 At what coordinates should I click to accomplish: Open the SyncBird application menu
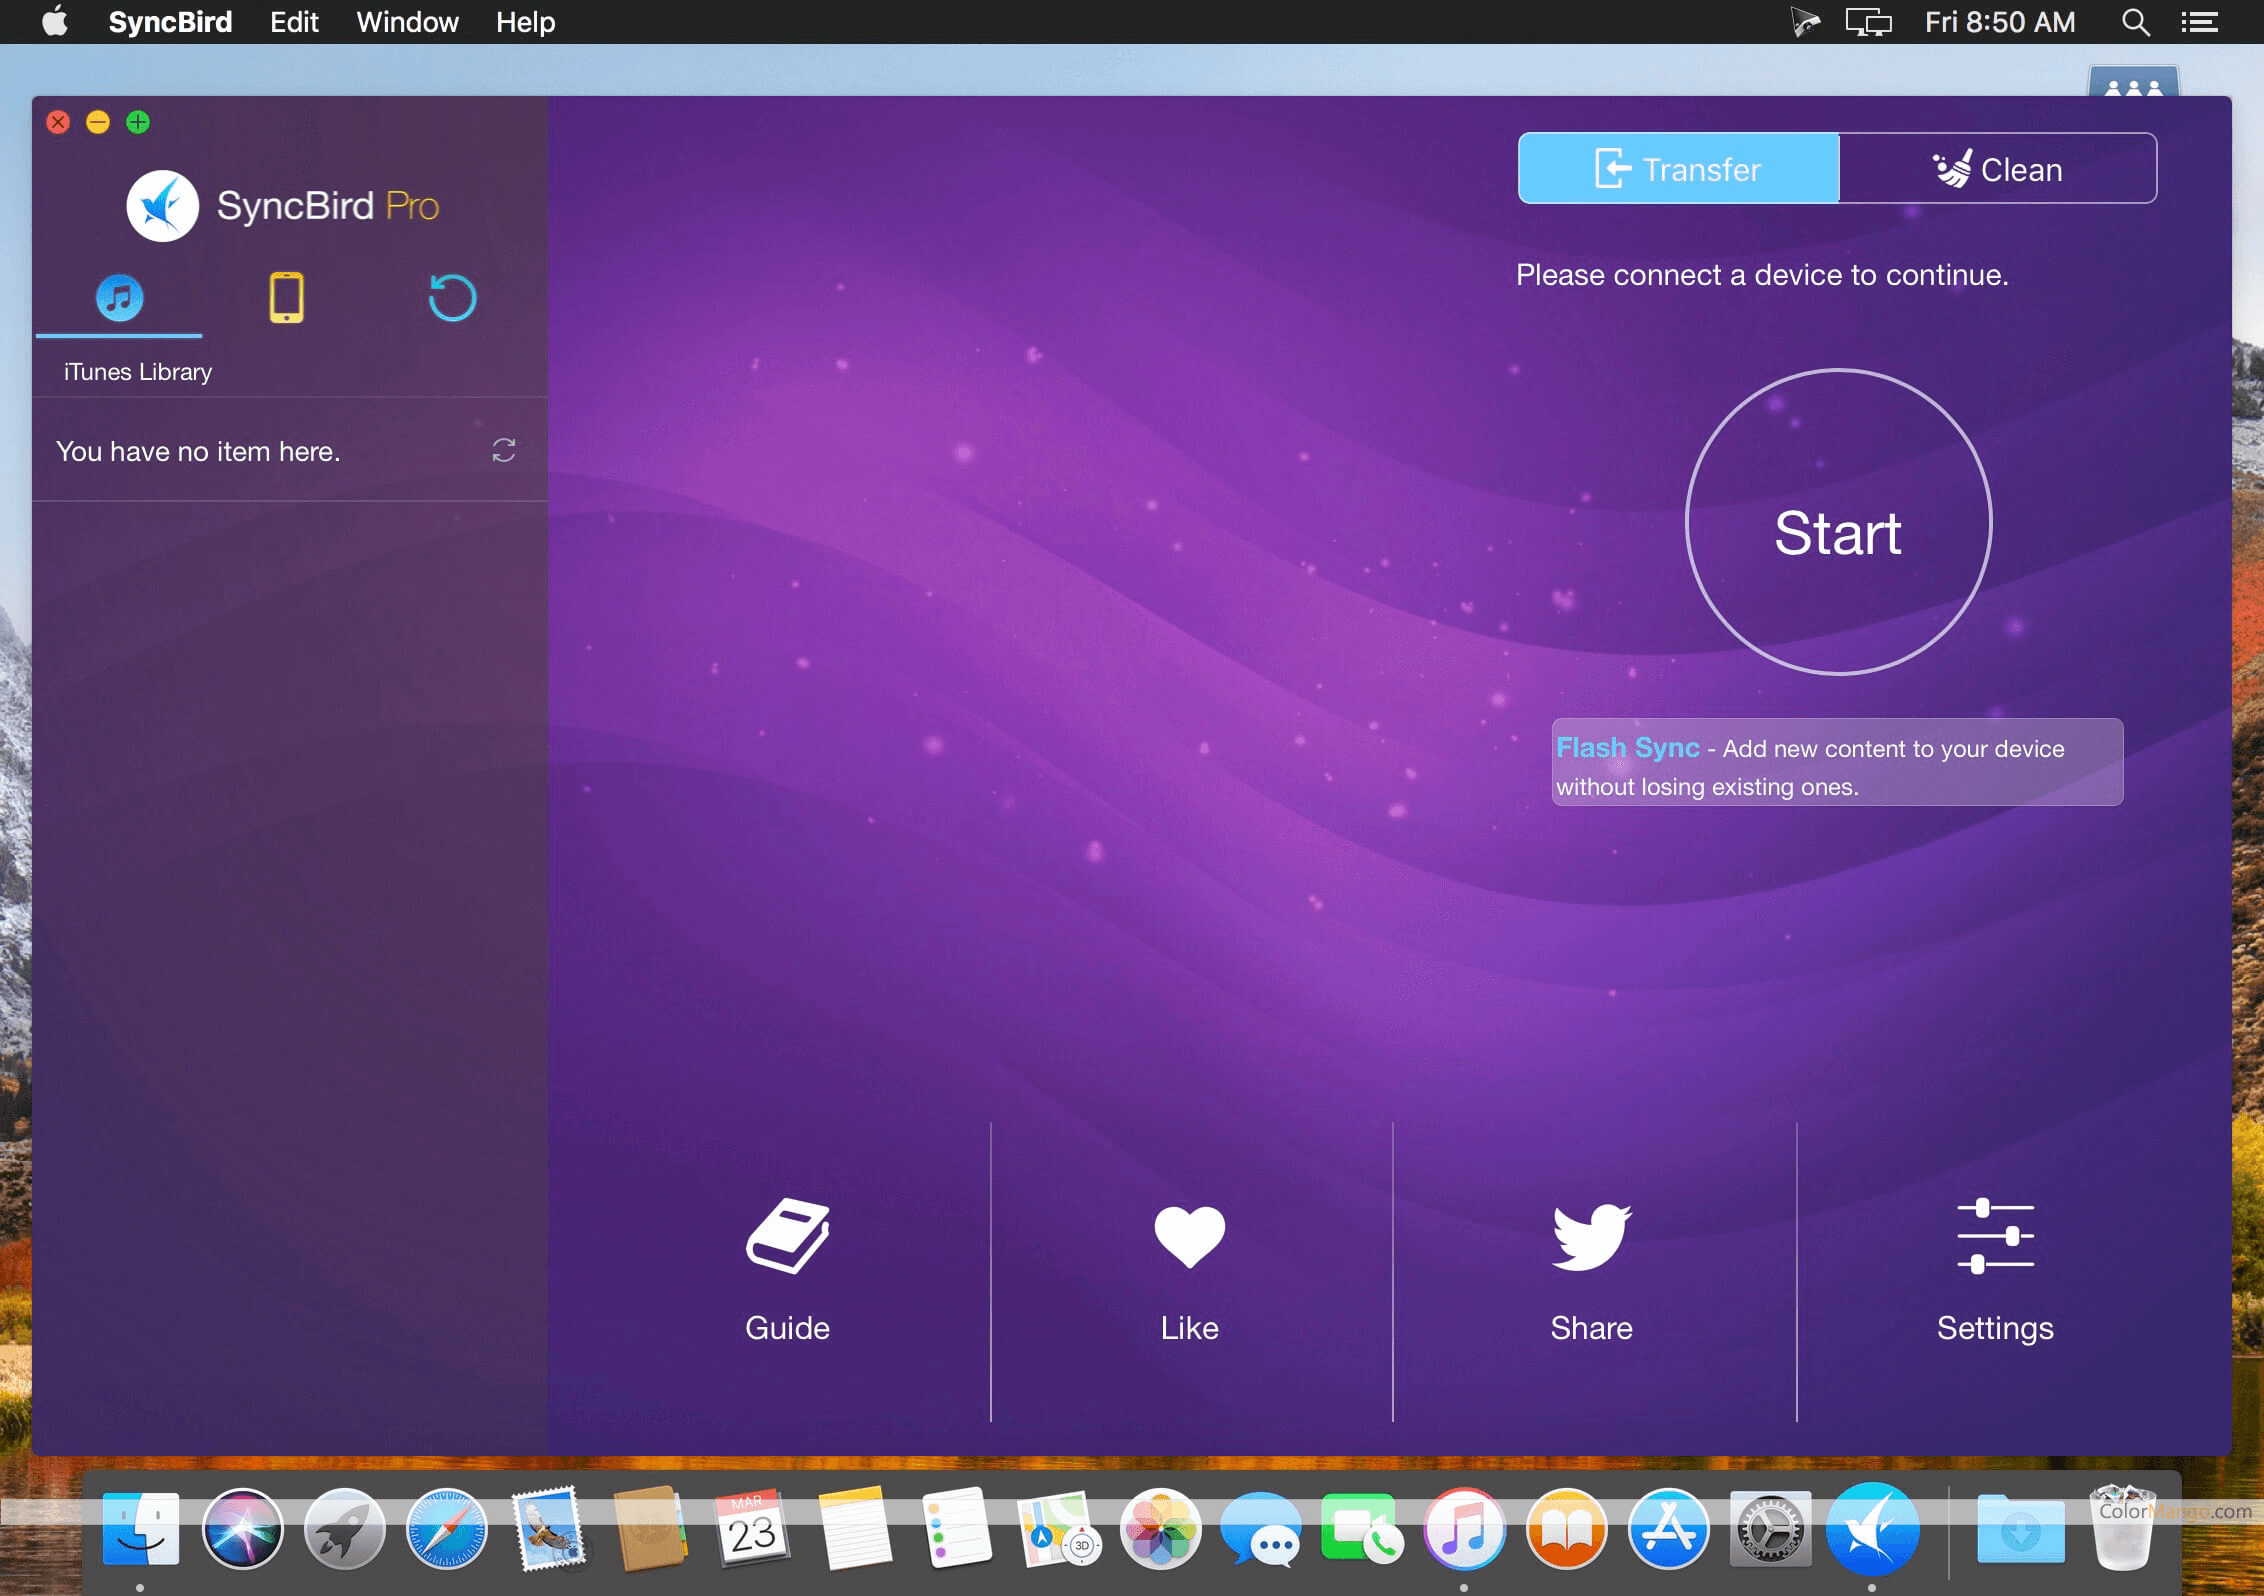click(x=170, y=22)
